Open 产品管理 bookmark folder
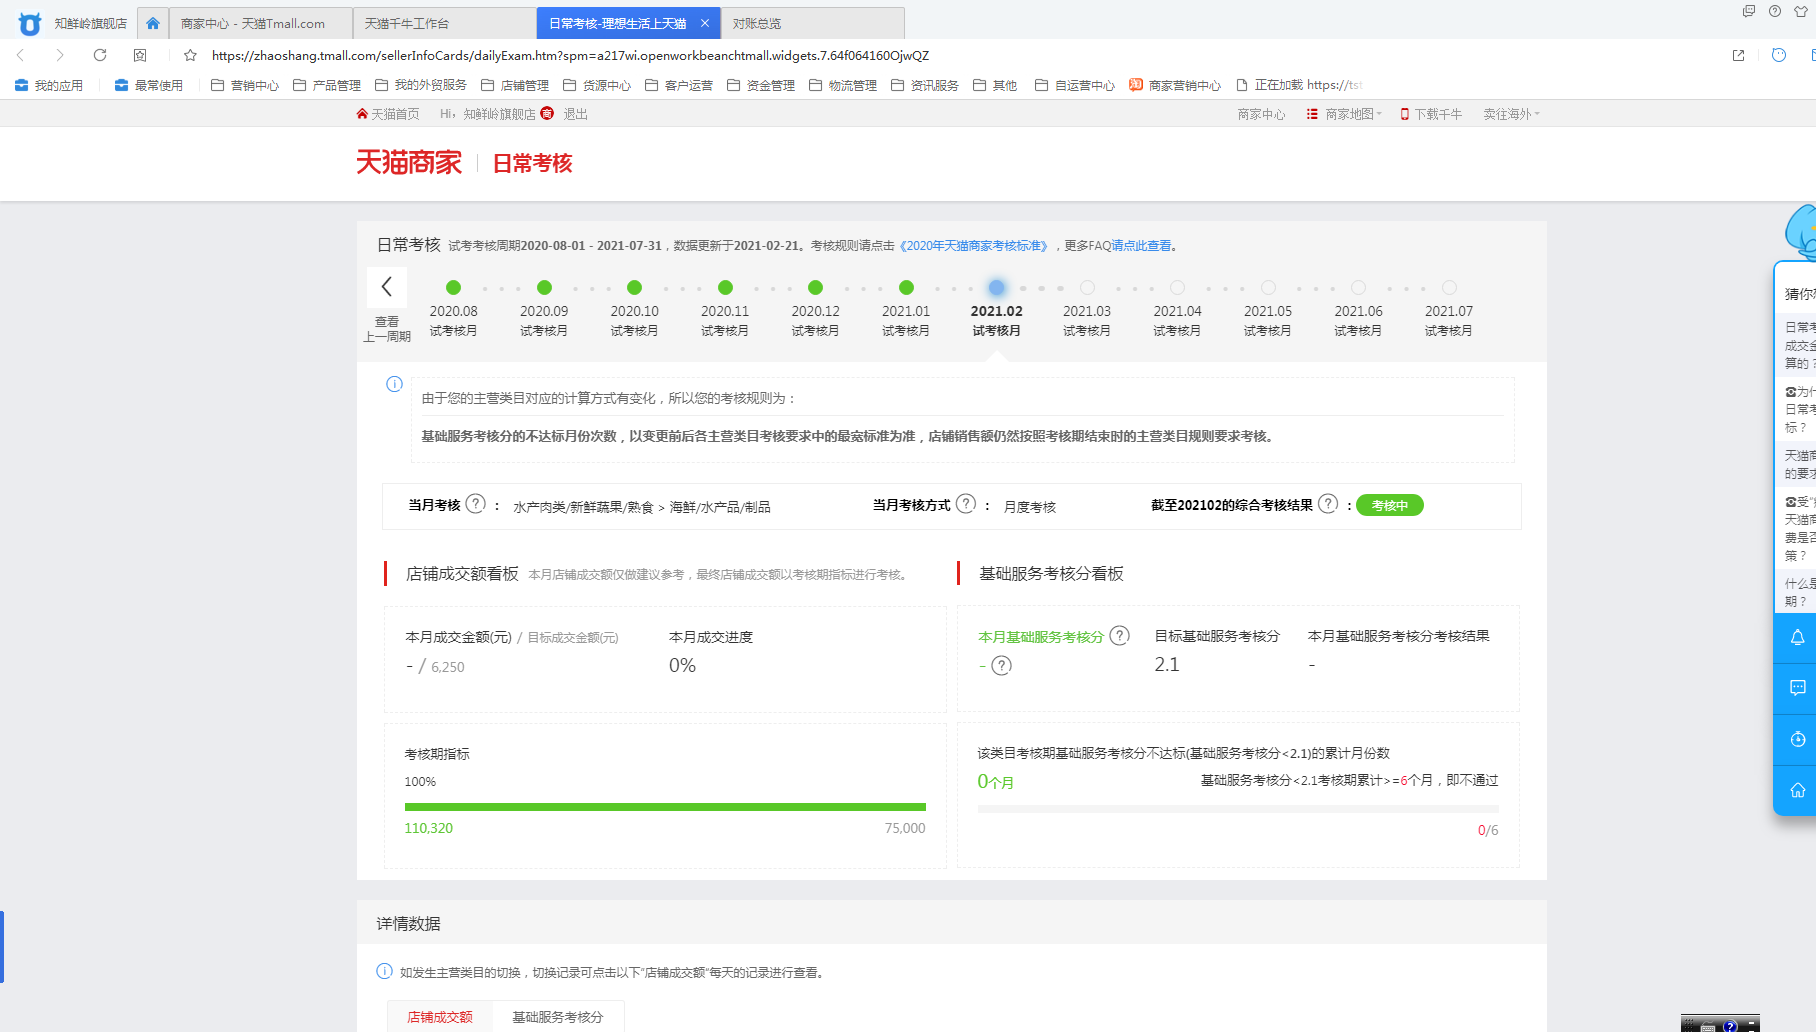This screenshot has height=1032, width=1816. [x=327, y=85]
